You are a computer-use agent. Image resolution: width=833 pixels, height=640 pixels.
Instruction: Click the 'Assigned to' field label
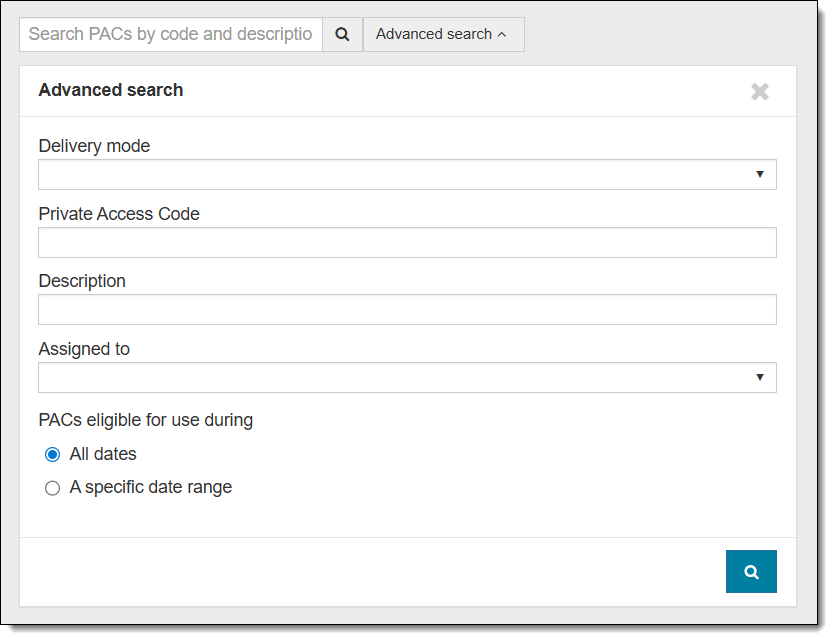(x=84, y=350)
